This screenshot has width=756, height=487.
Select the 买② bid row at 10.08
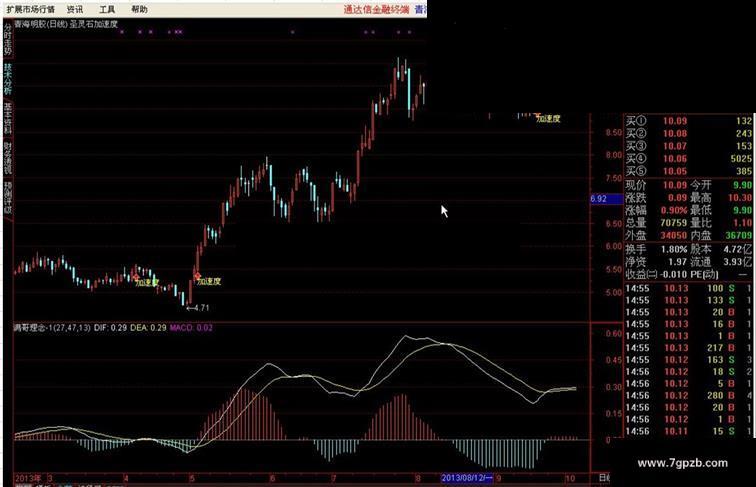click(x=689, y=133)
